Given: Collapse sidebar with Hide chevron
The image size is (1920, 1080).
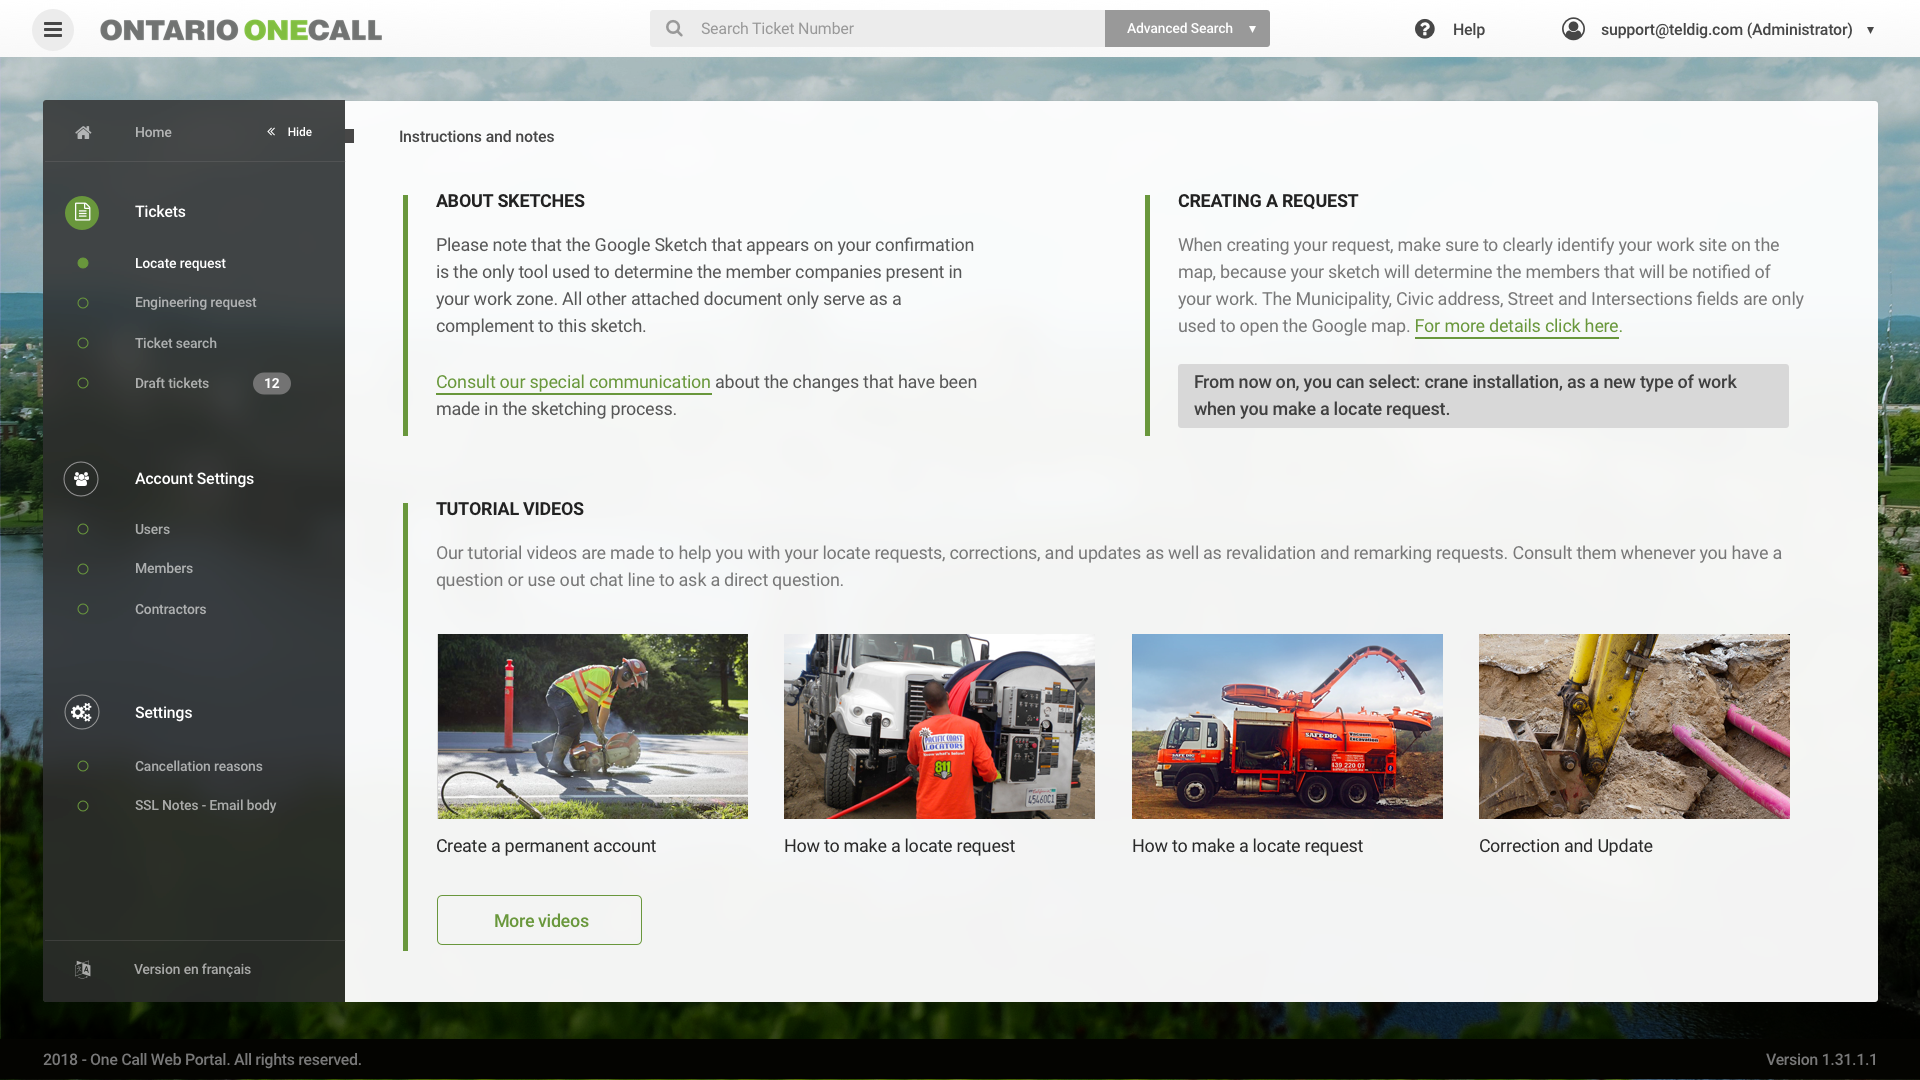Looking at the screenshot, I should 271,132.
